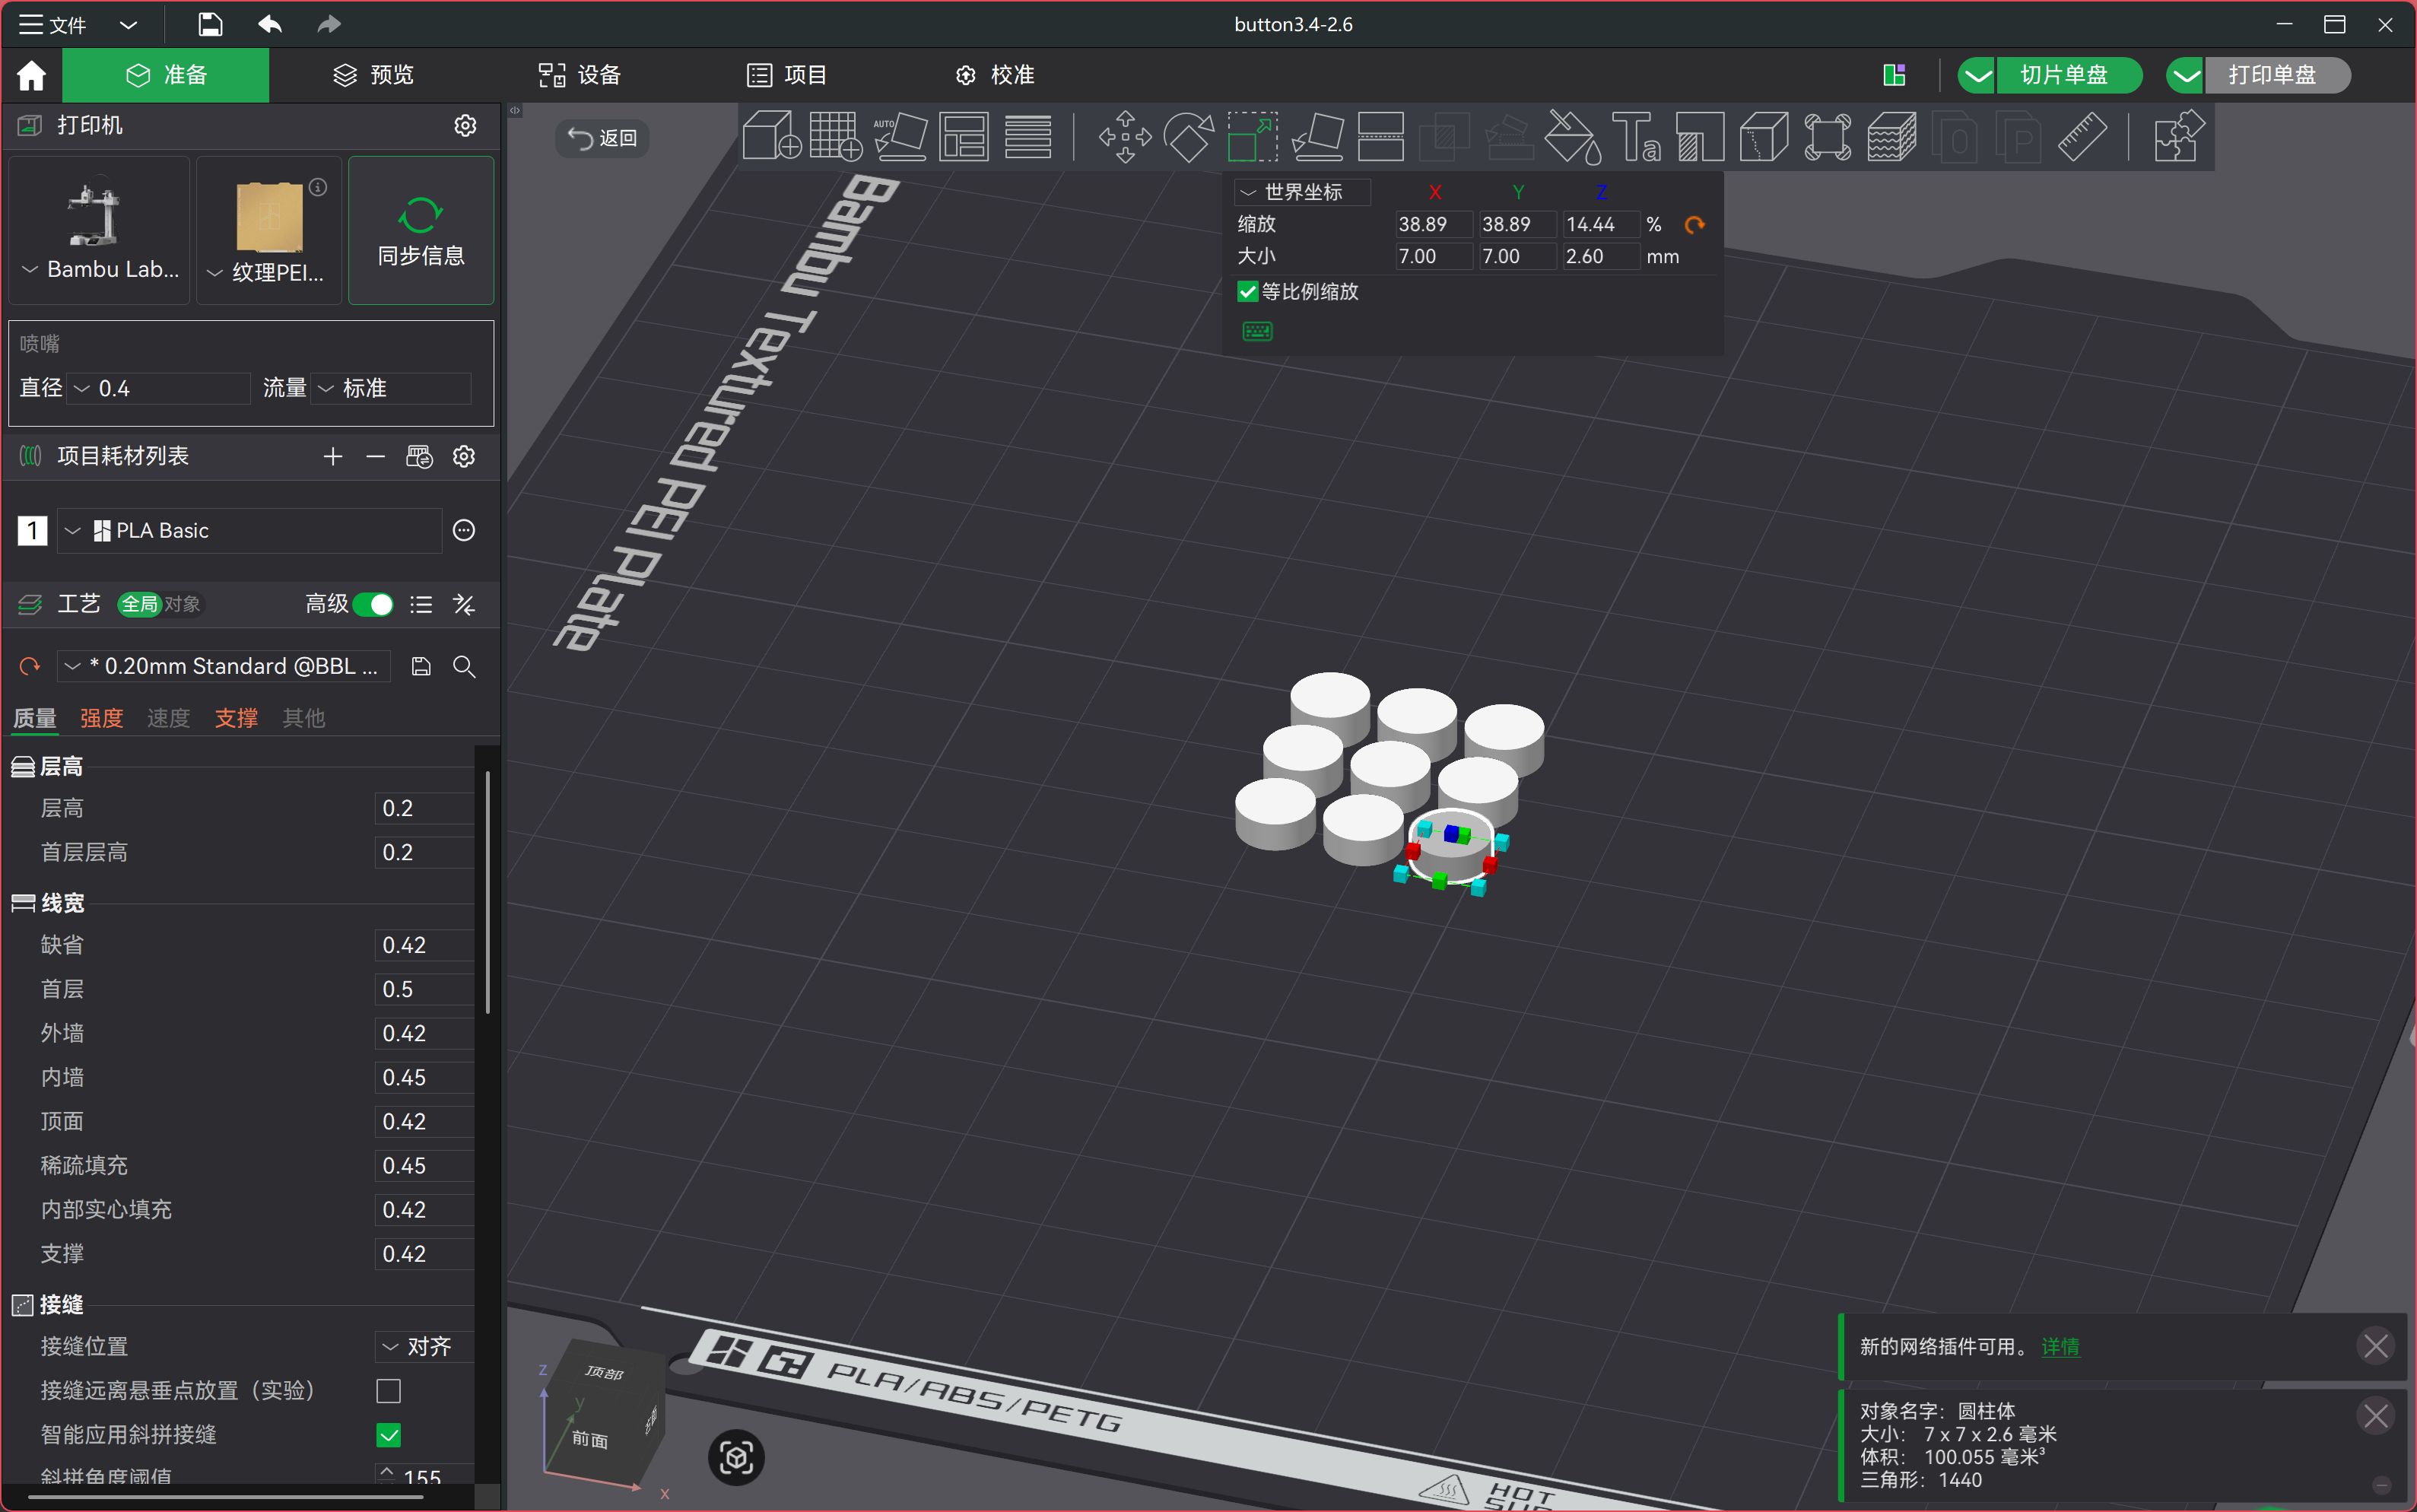Viewport: 2417px width, 1512px height.
Task: Click the Add cube object icon
Action: 772,137
